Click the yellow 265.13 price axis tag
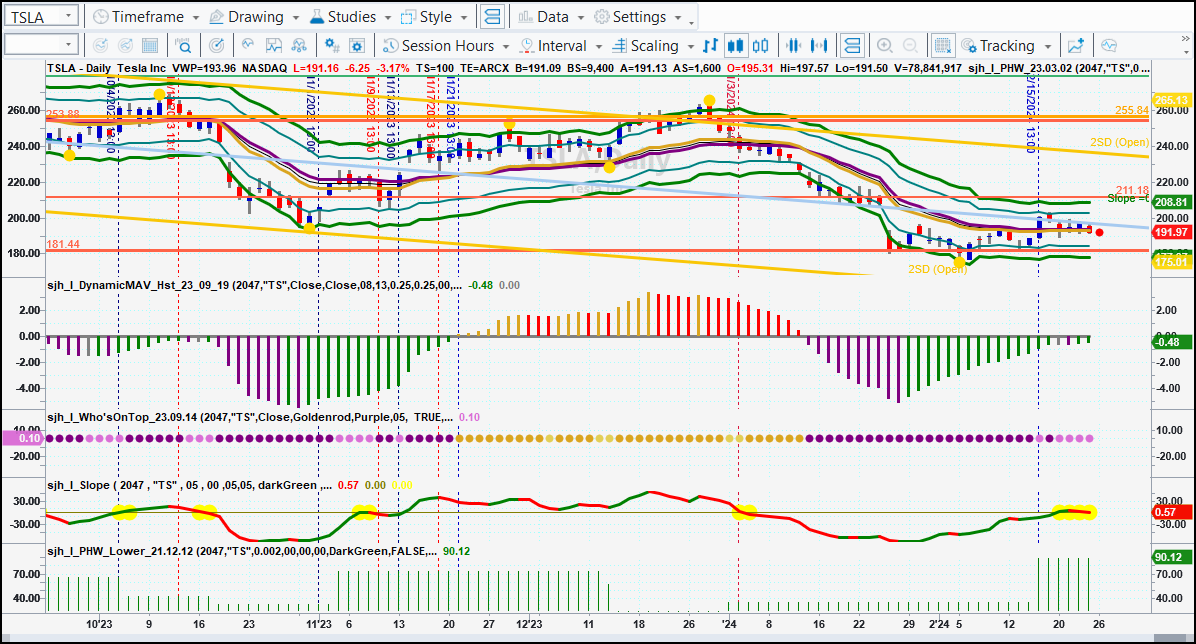 [x=1171, y=100]
